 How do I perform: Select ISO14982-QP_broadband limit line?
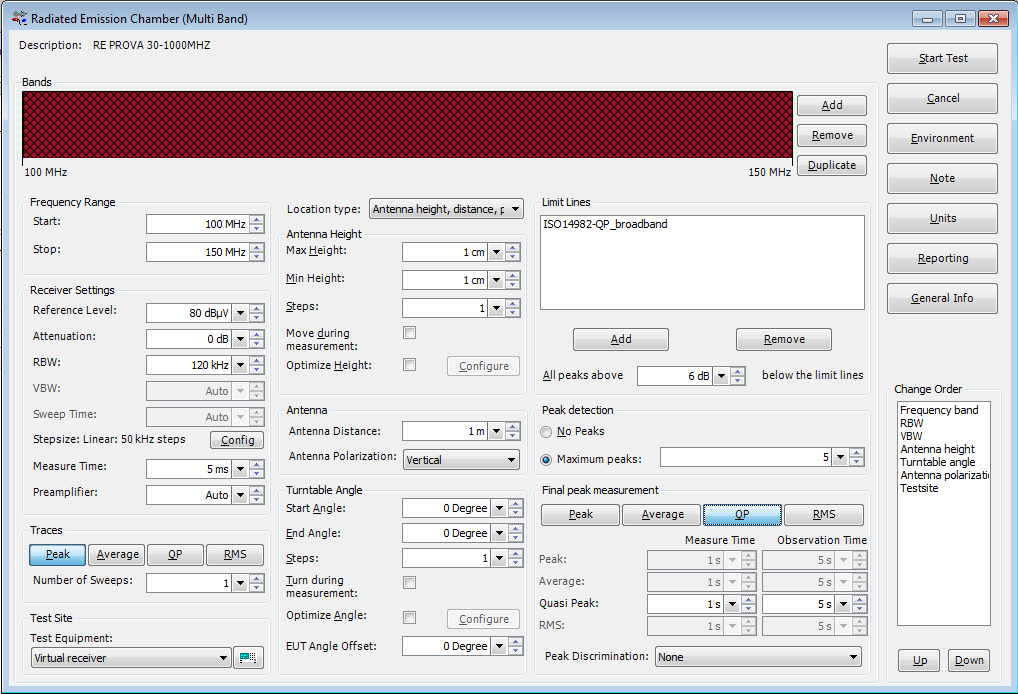click(x=605, y=224)
